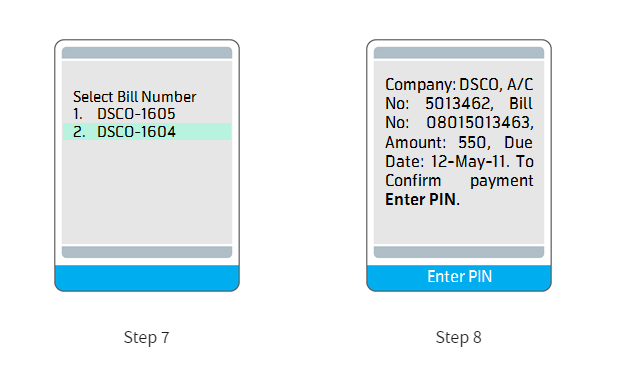Image resolution: width=620 pixels, height=378 pixels.
Task: Tap the blank blue softkey bar on Step 7 phone
Action: click(x=147, y=278)
